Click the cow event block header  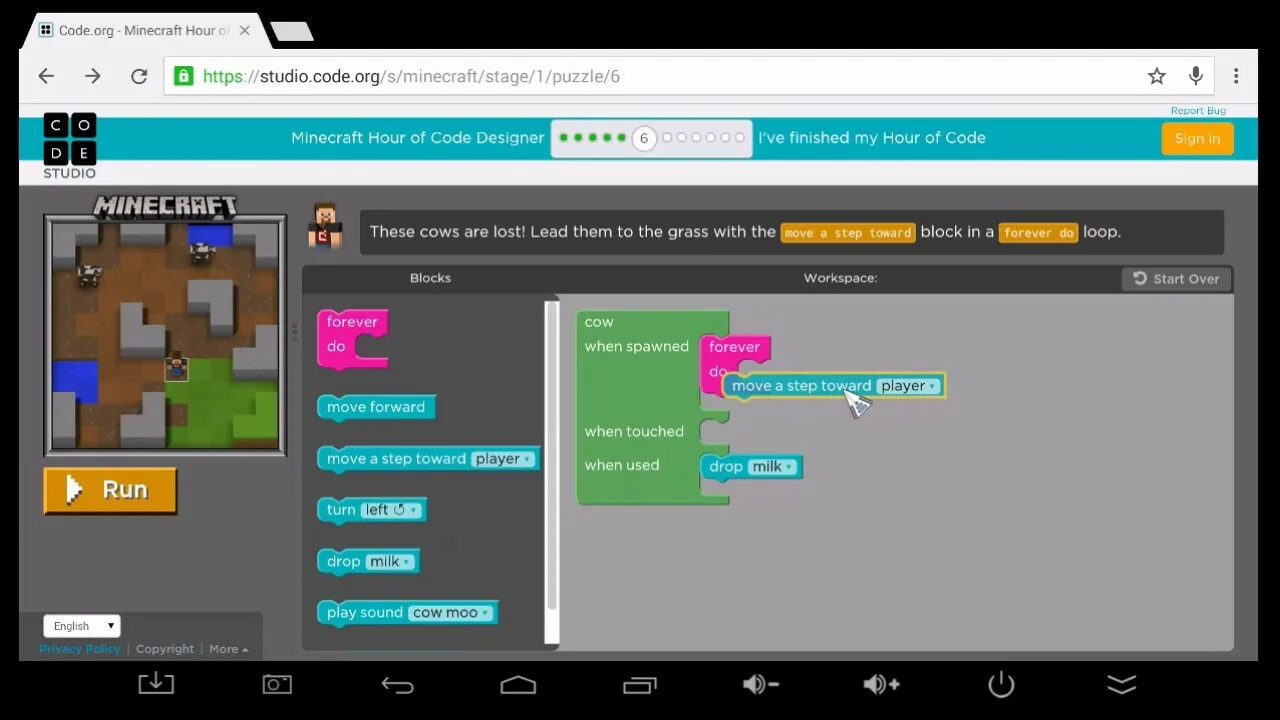click(600, 322)
